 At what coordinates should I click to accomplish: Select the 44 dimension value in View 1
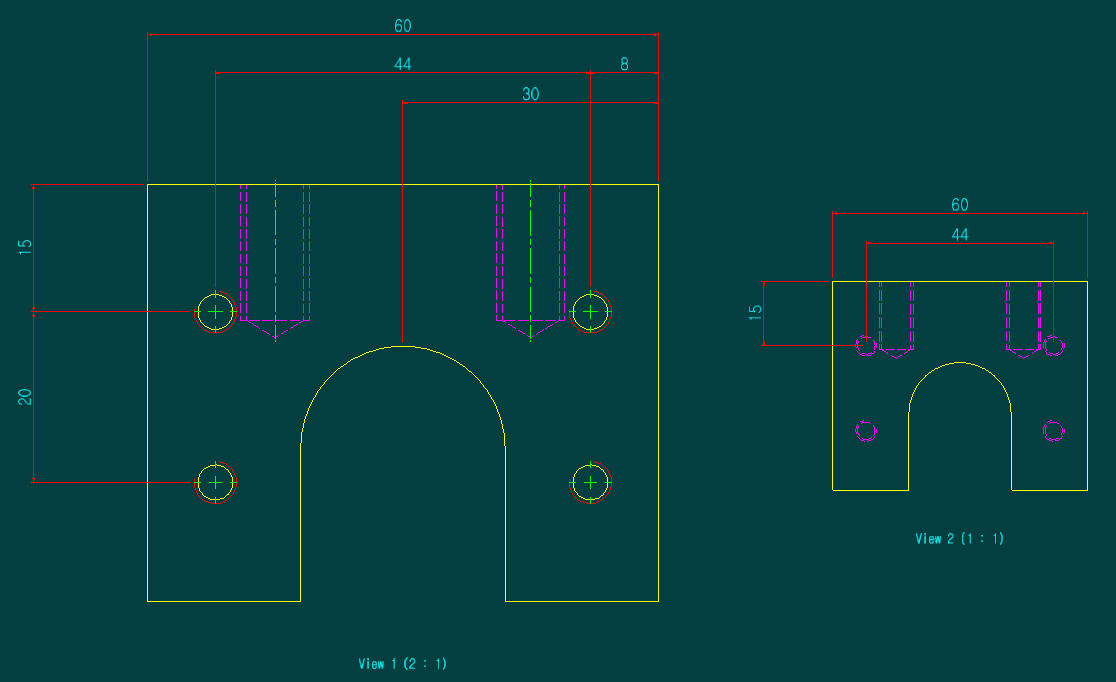click(403, 64)
